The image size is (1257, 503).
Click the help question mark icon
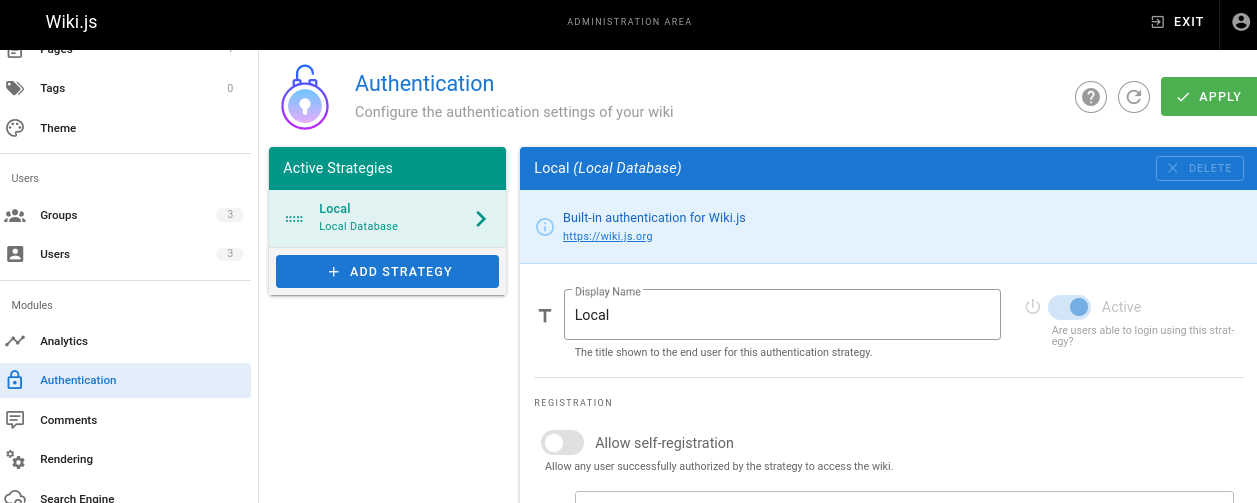pyautogui.click(x=1091, y=97)
